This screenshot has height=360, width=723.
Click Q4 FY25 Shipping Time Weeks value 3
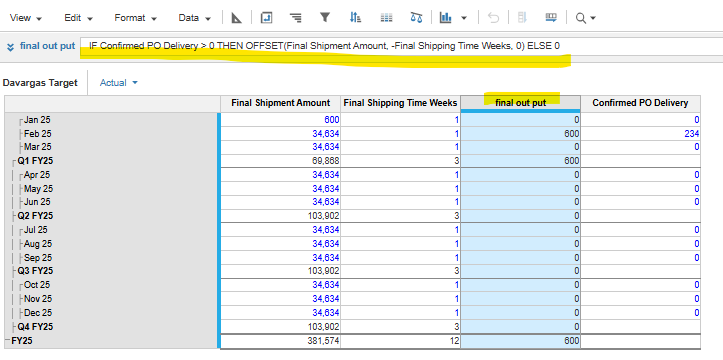click(x=400, y=327)
